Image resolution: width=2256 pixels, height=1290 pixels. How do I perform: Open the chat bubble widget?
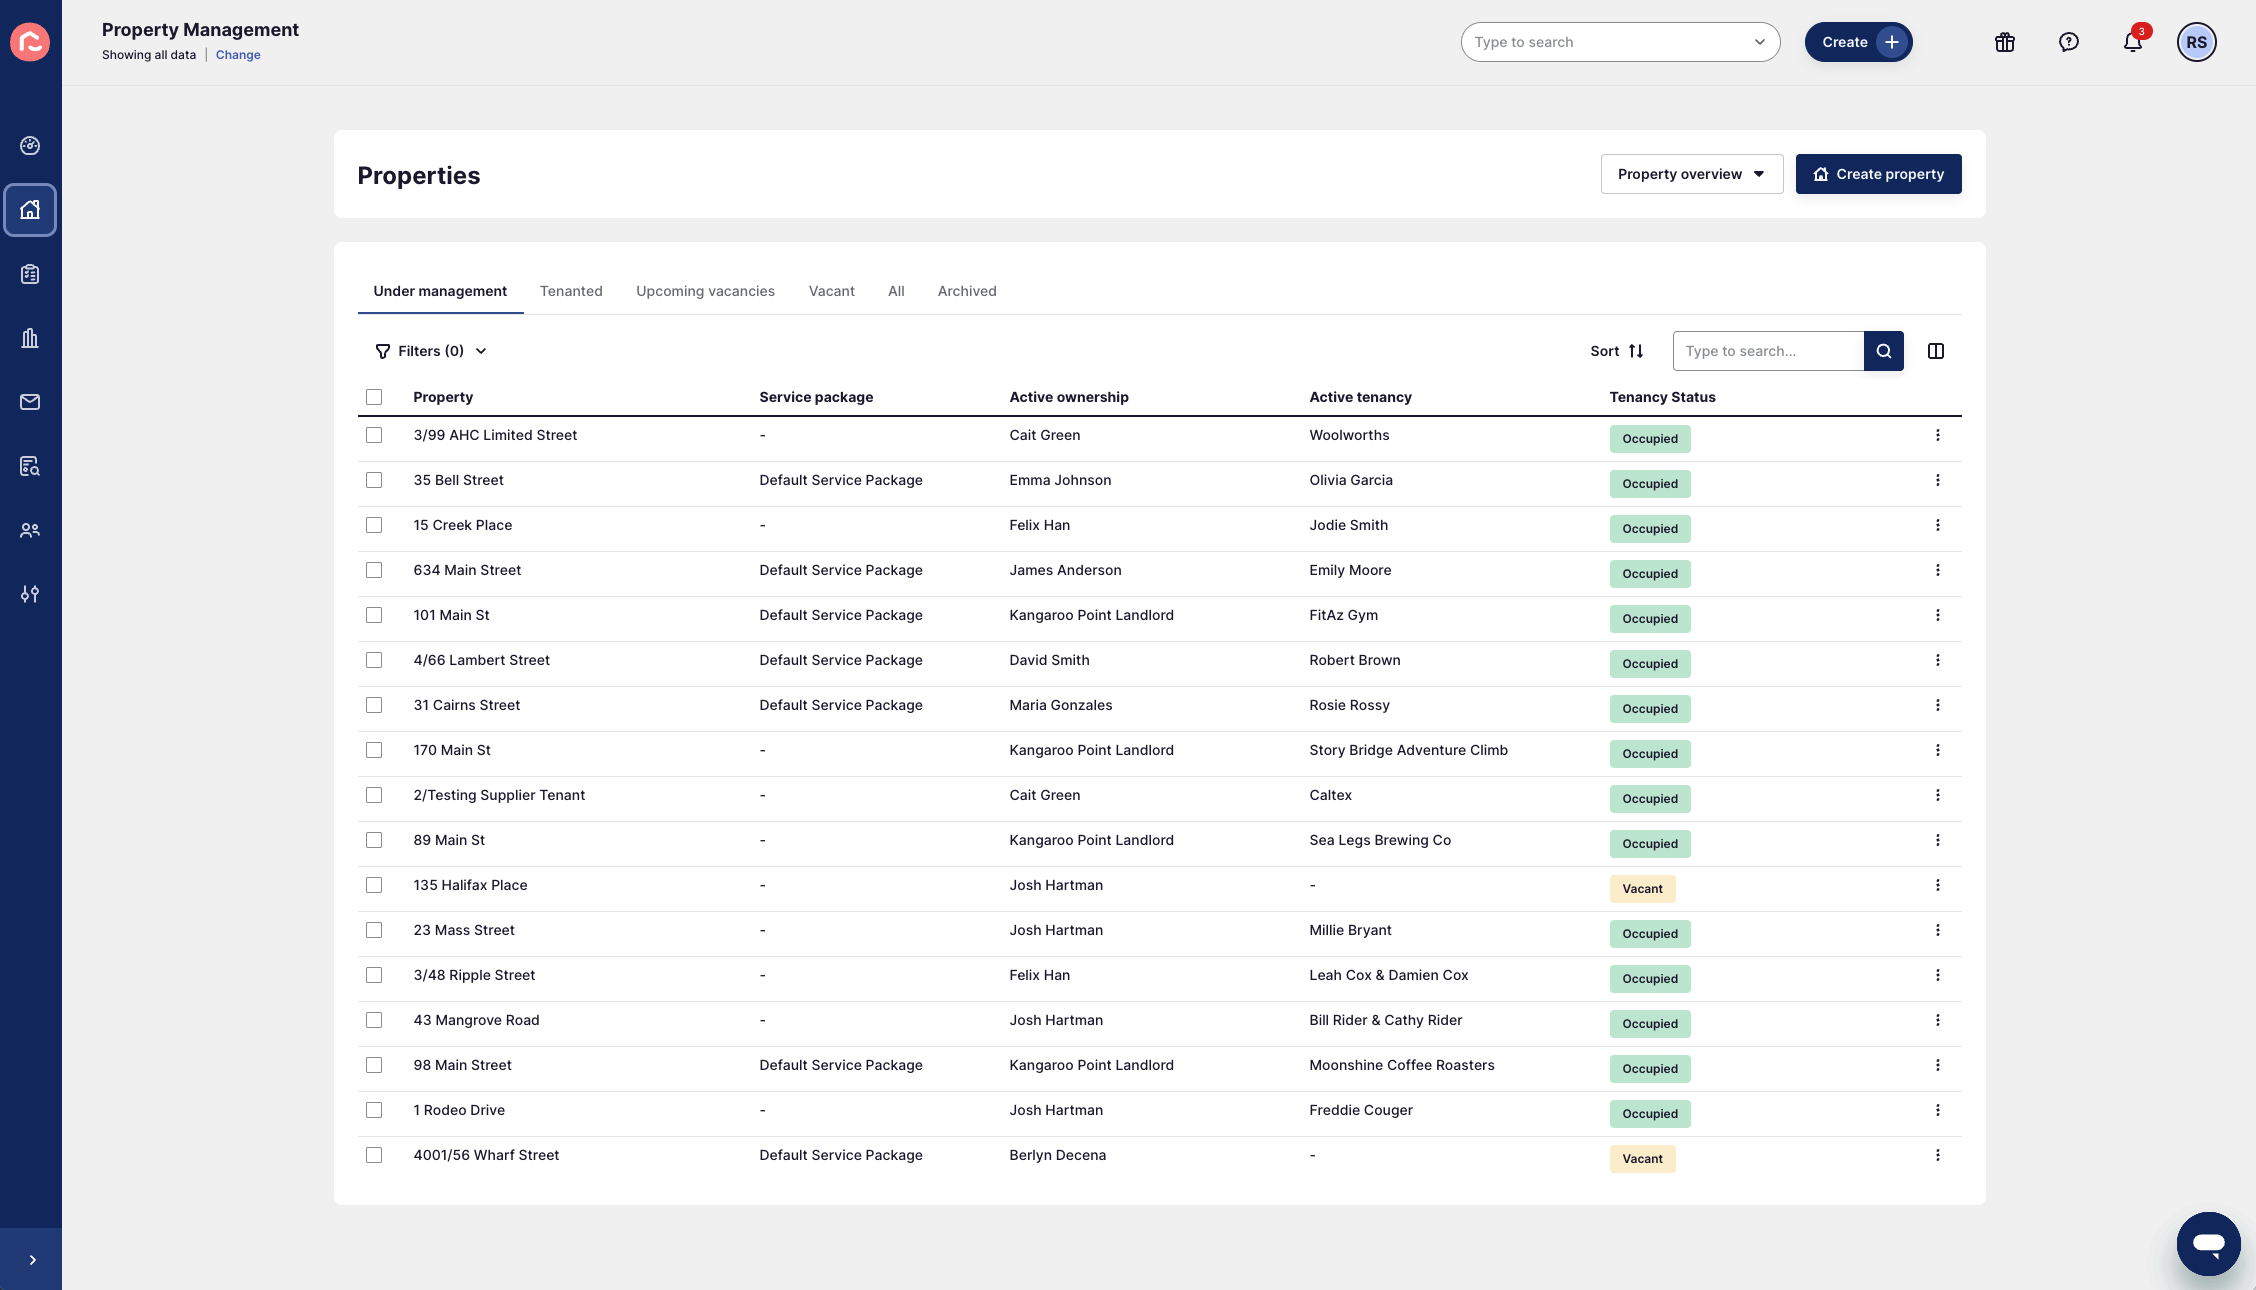click(2208, 1243)
